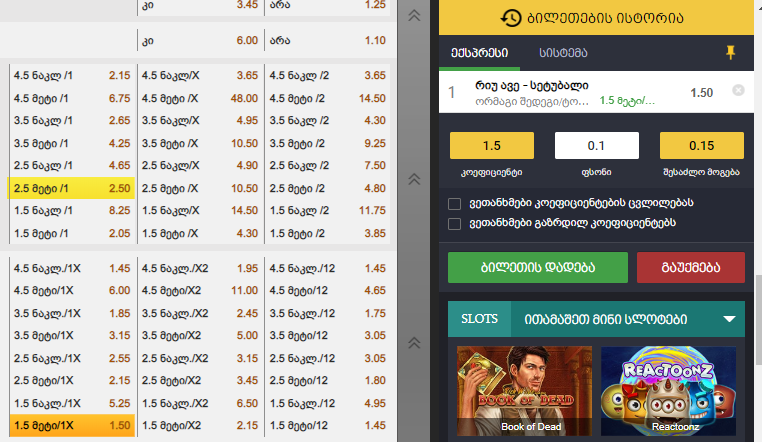
Task: Select 4.5 ნაკლ /2 odds 3.65
Action: tap(328, 76)
